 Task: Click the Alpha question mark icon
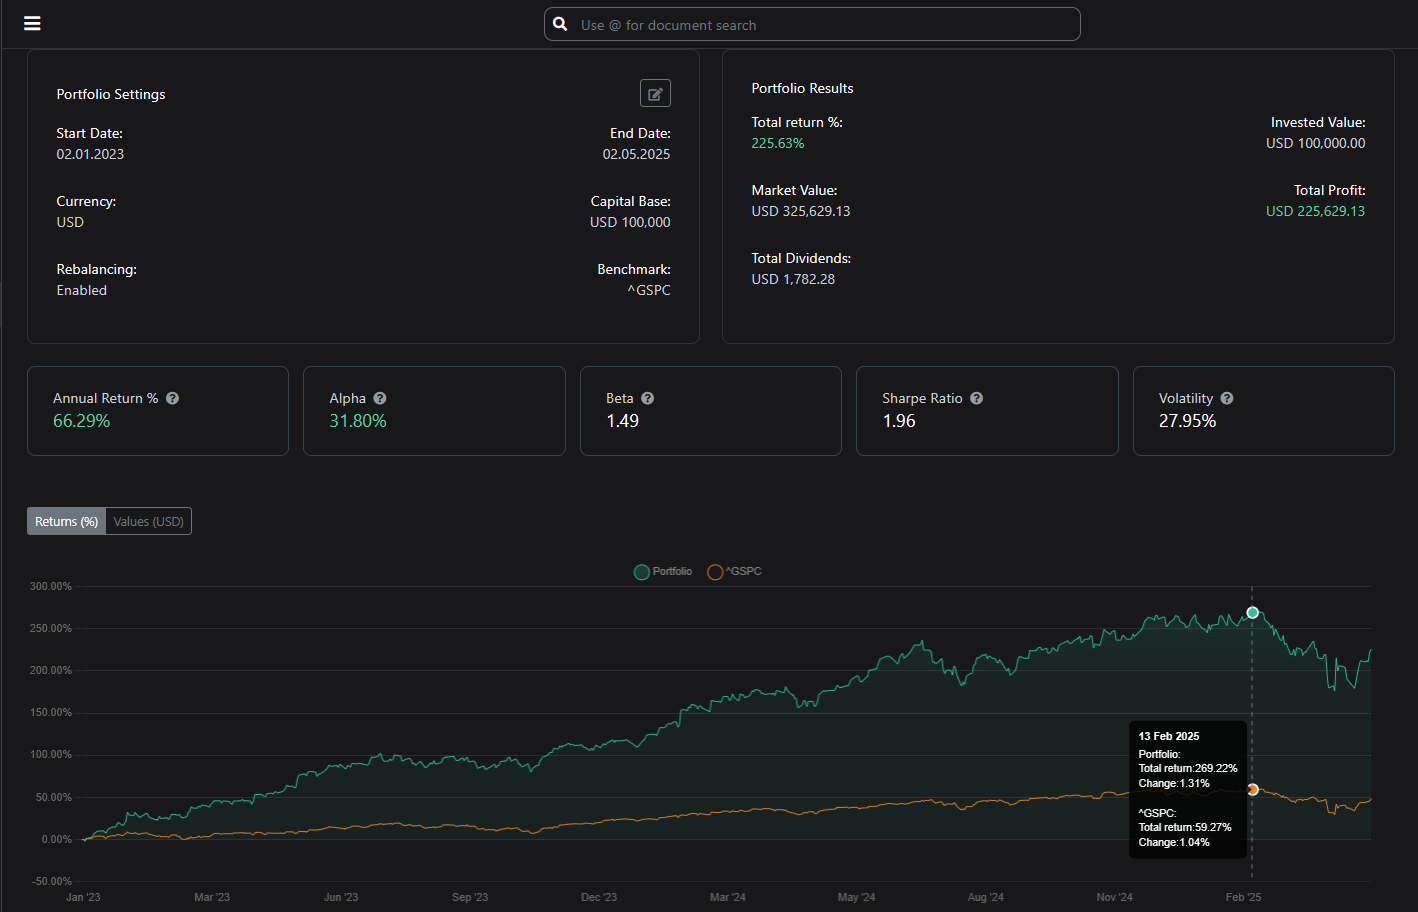[x=379, y=397]
